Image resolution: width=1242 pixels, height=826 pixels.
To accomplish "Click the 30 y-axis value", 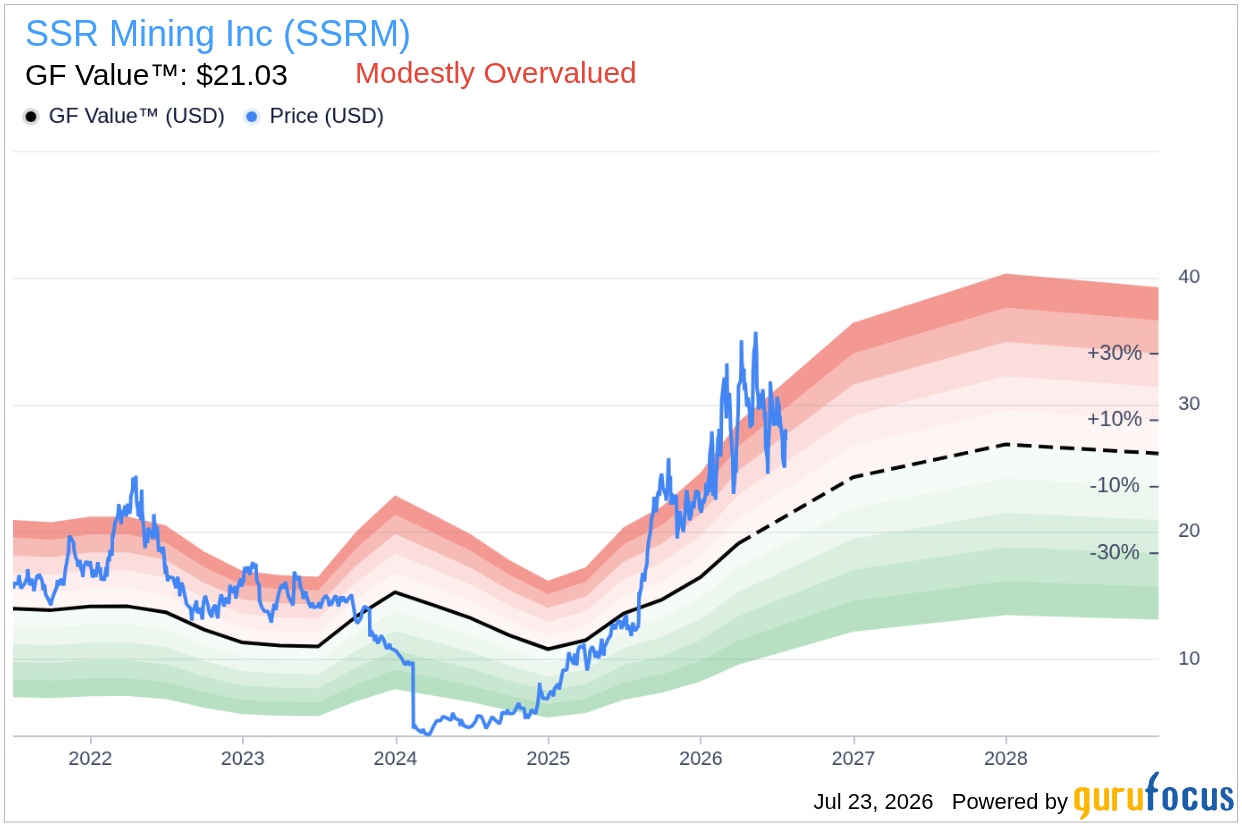I will coord(1188,403).
